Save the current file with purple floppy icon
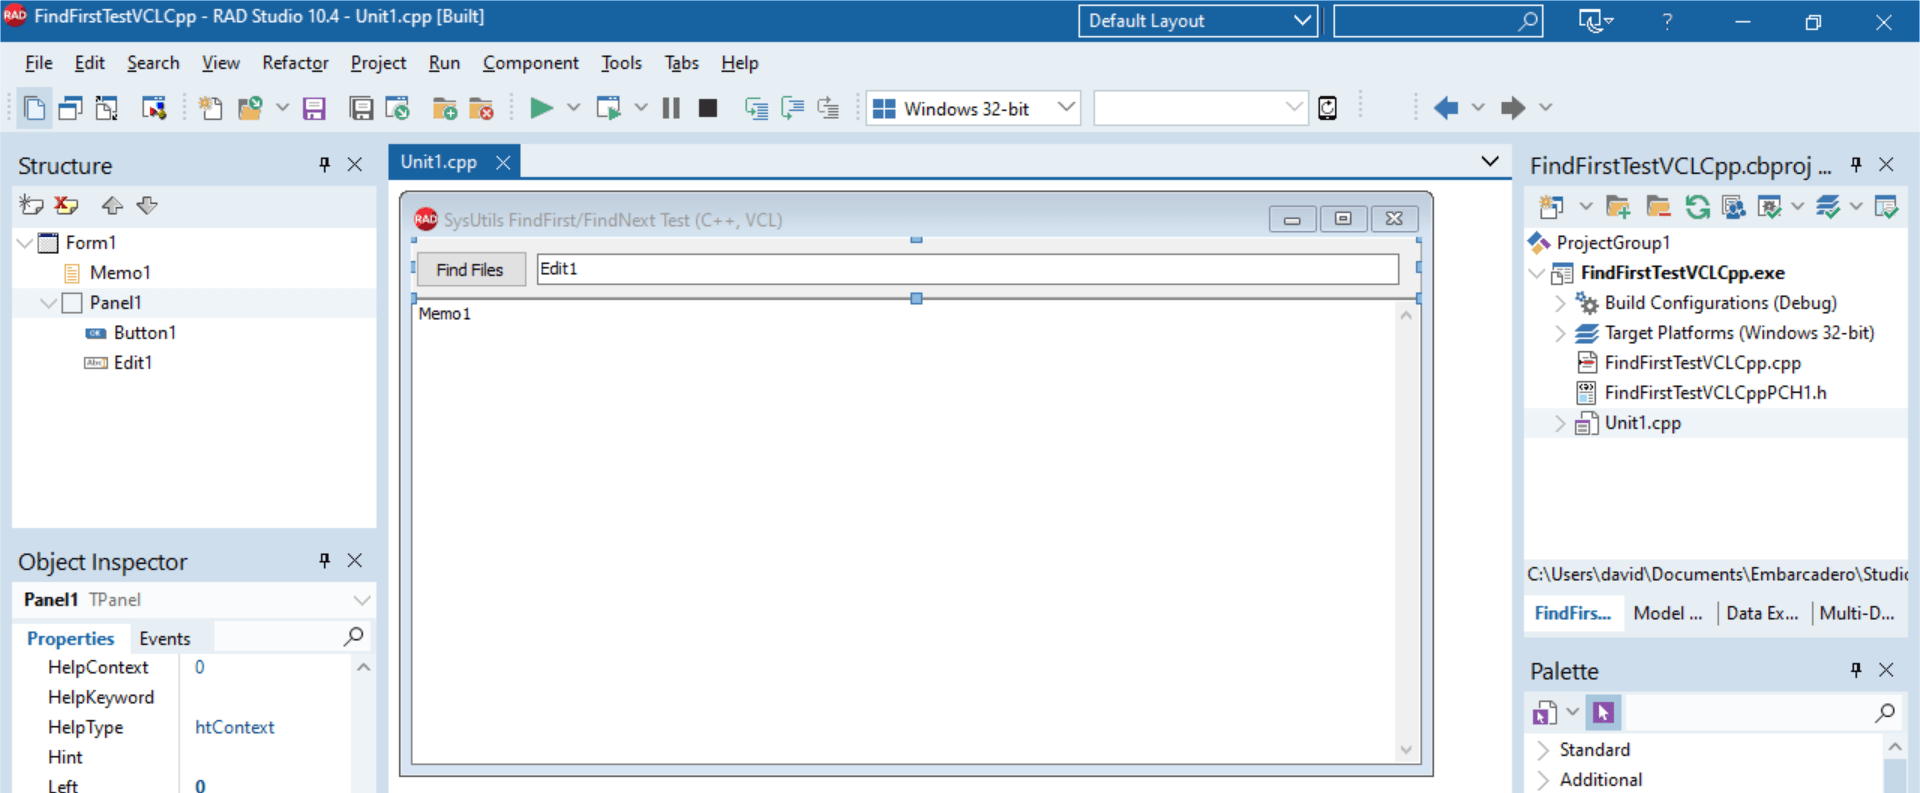The height and width of the screenshot is (793, 1920). point(314,108)
